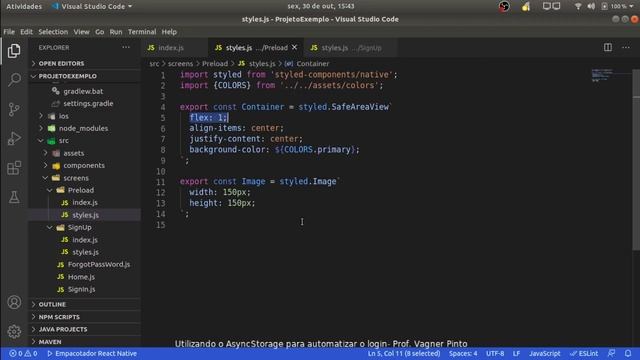Open Explorer panel More Actions ellipsis
This screenshot has width=640, height=360.
(x=126, y=47)
